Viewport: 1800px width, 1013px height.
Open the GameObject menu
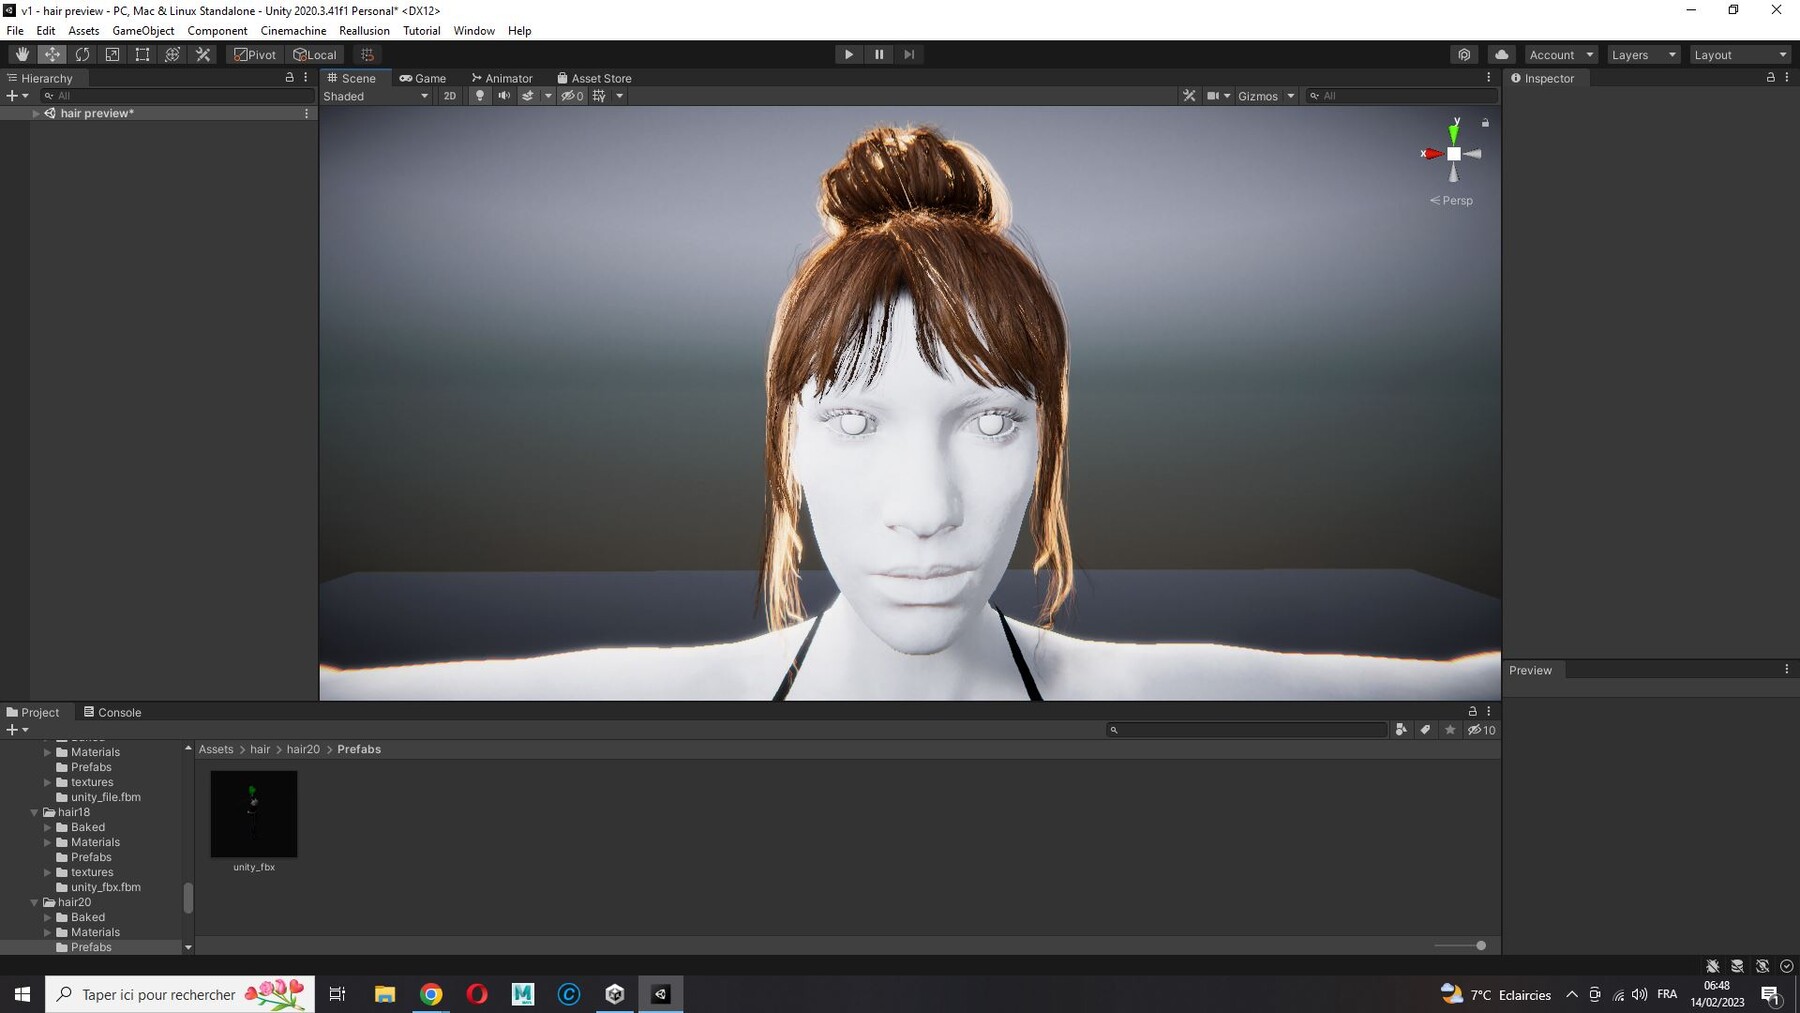click(143, 31)
